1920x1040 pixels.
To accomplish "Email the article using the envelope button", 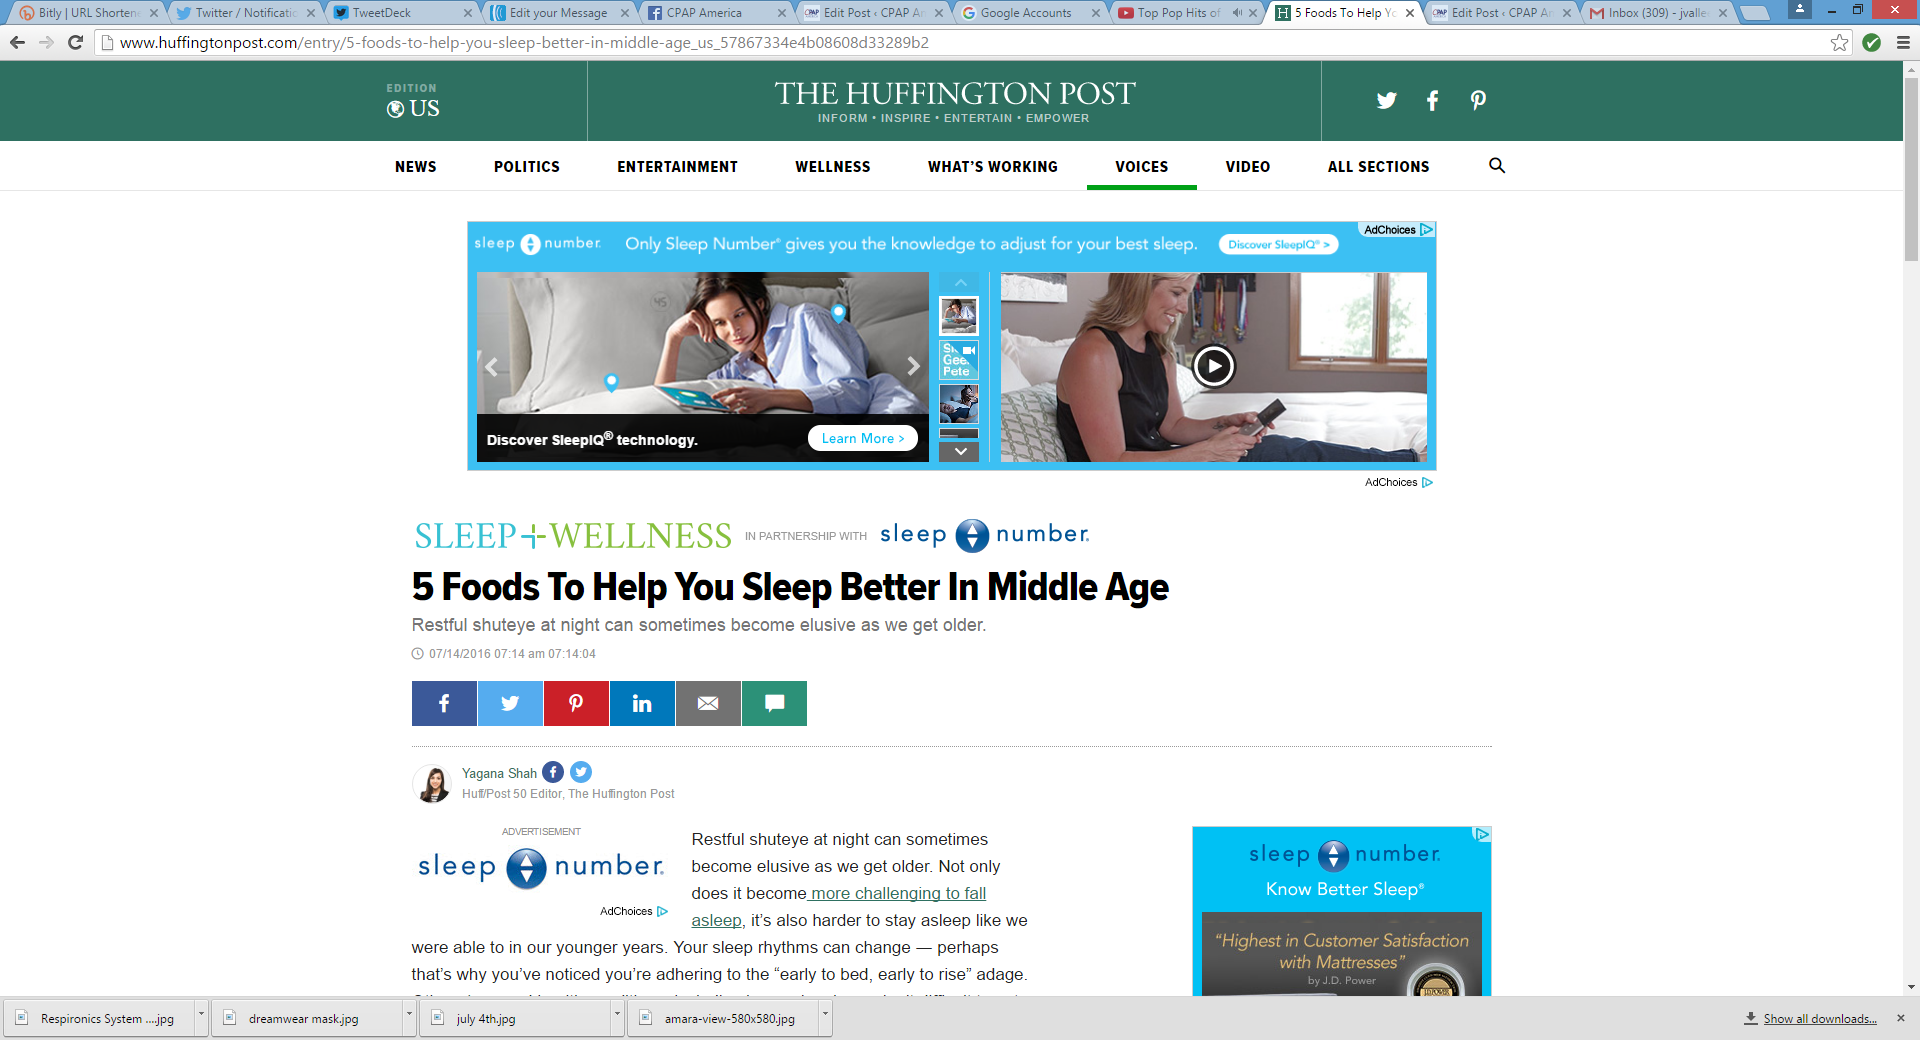I will click(708, 703).
